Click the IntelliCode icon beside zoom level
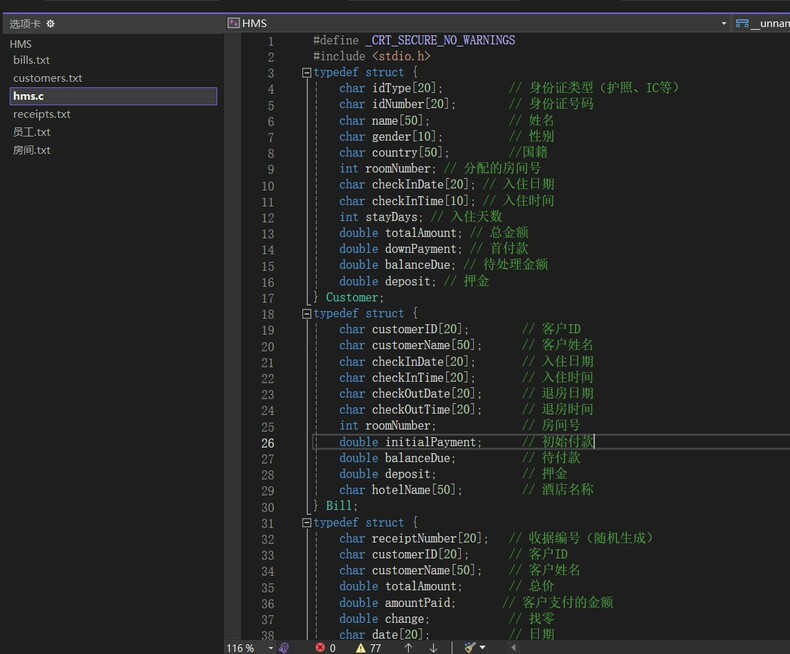 [283, 647]
